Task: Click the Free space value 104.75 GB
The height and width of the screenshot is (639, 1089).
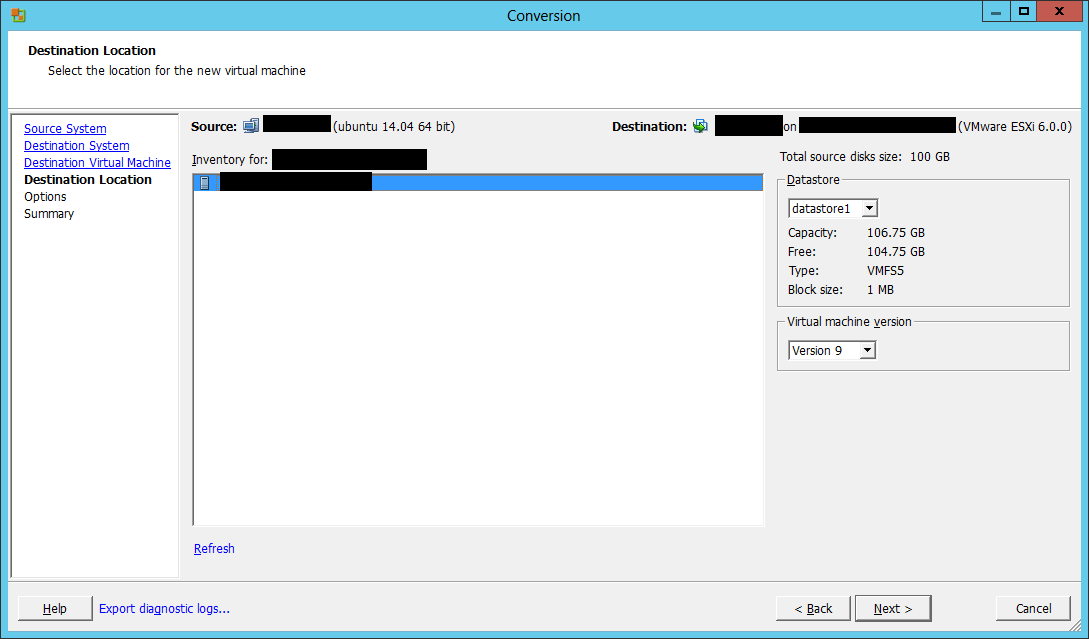Action: pyautogui.click(x=896, y=251)
